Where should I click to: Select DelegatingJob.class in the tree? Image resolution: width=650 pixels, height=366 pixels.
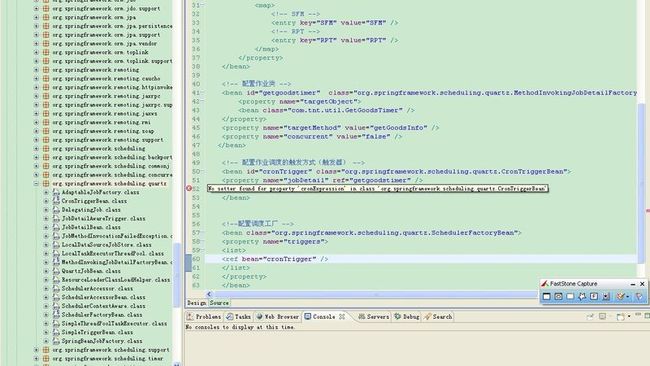[x=91, y=210]
